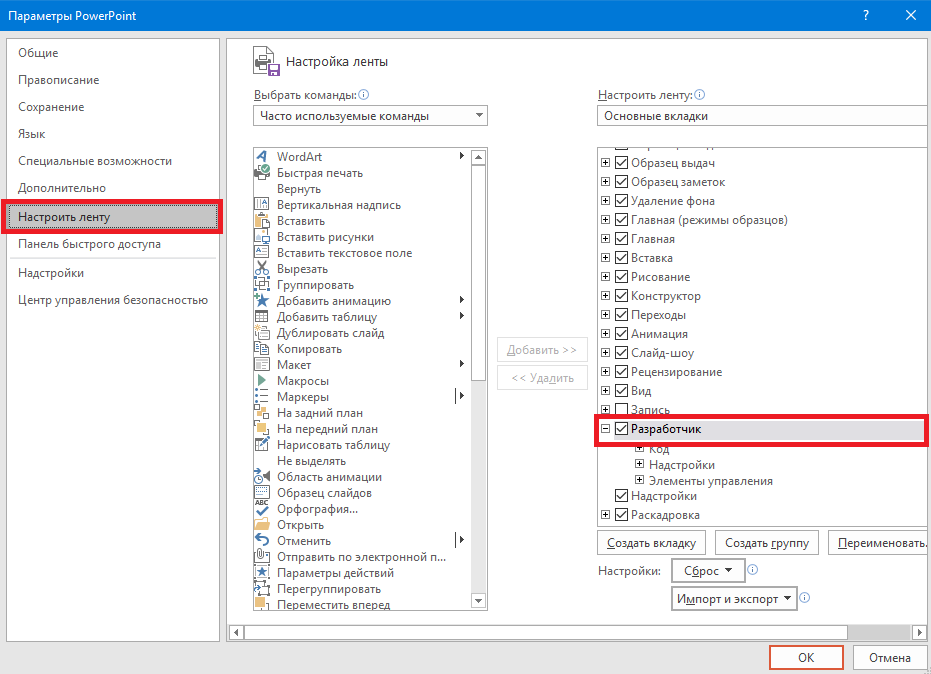The image size is (931, 674).
Task: Select the Перегруппировать icon
Action: point(262,589)
